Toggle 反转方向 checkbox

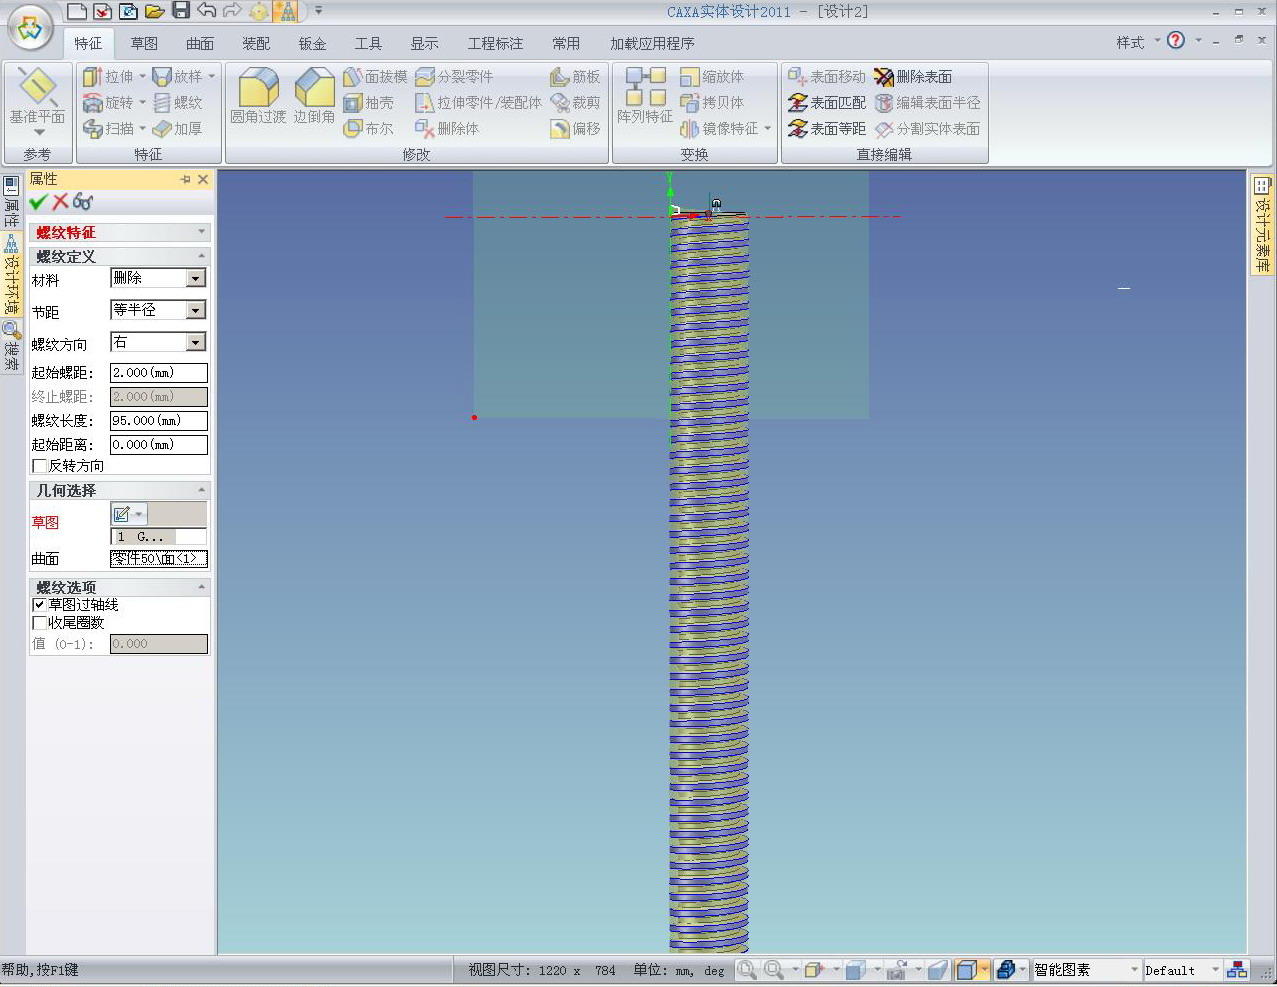pyautogui.click(x=40, y=466)
